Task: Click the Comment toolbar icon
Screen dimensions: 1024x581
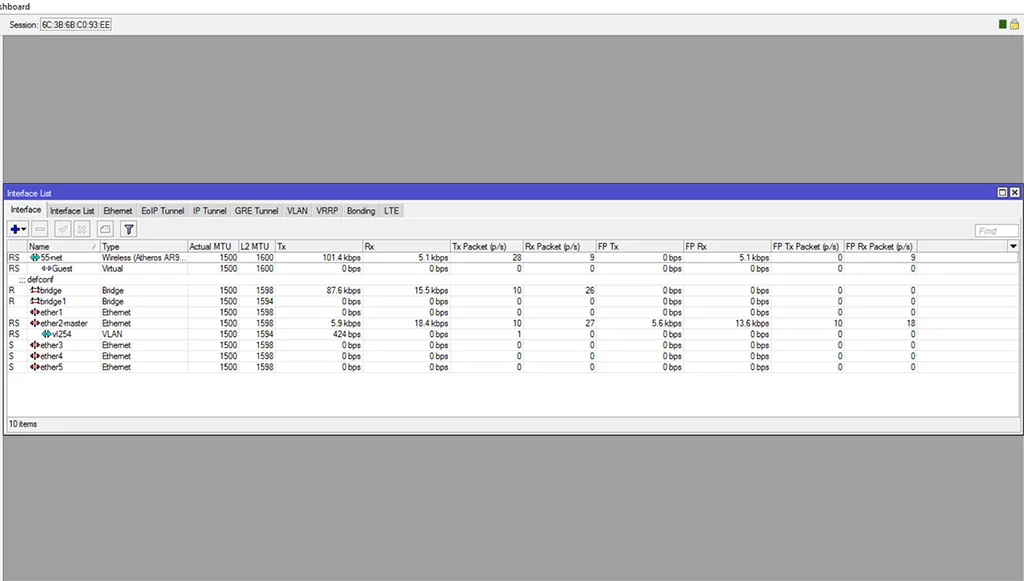Action: point(105,229)
